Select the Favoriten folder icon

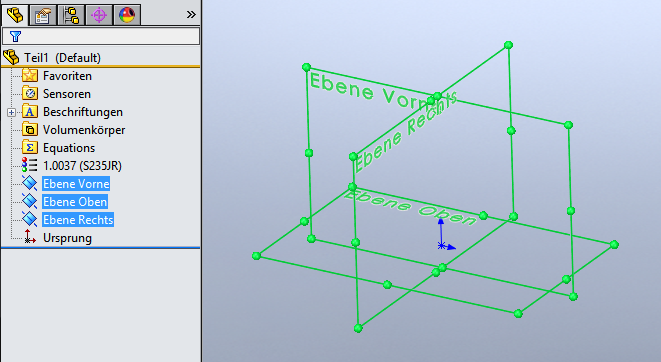click(x=30, y=75)
